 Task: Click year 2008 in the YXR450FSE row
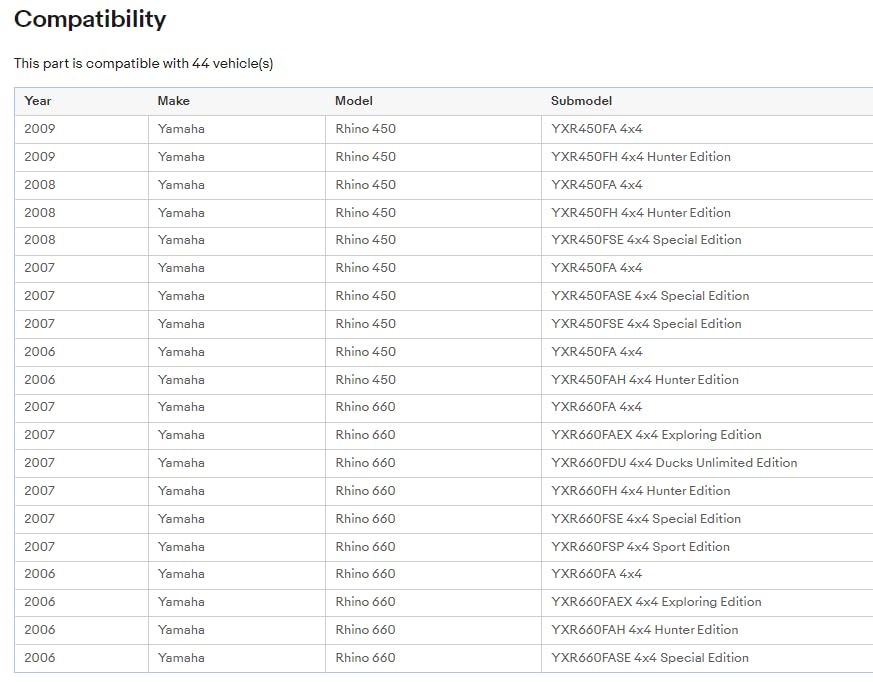coord(40,240)
